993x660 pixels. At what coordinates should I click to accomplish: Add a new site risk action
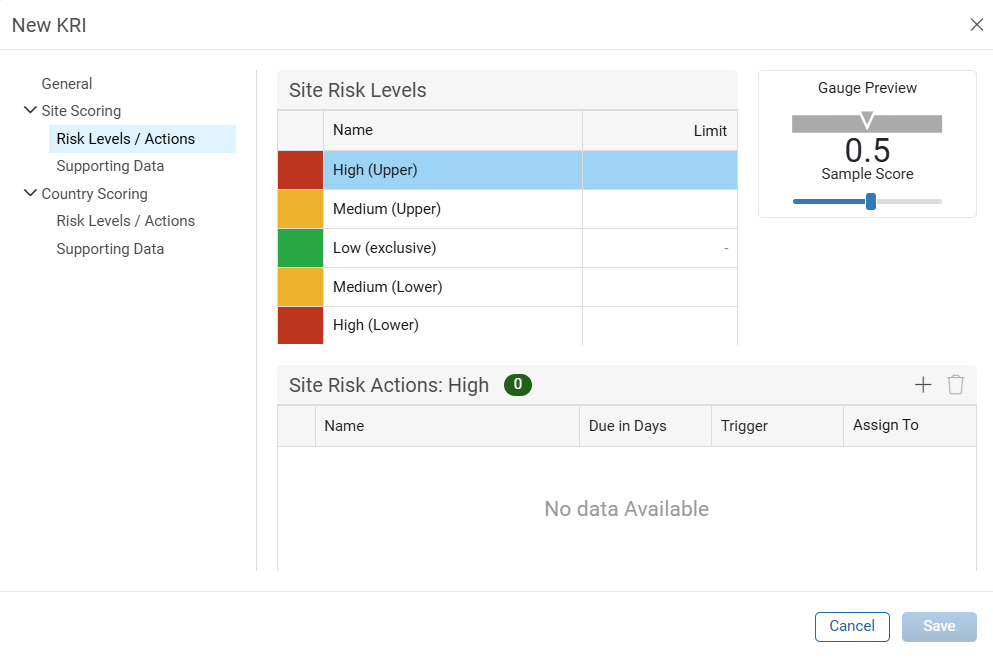(923, 384)
